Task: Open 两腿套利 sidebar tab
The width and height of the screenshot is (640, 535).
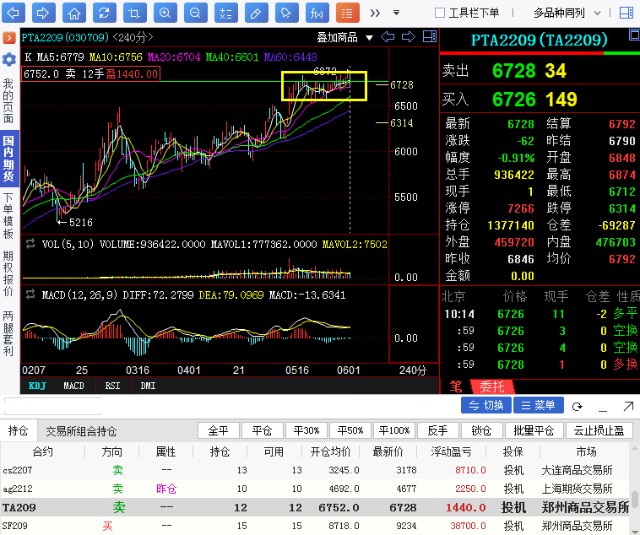Action: pyautogui.click(x=9, y=333)
